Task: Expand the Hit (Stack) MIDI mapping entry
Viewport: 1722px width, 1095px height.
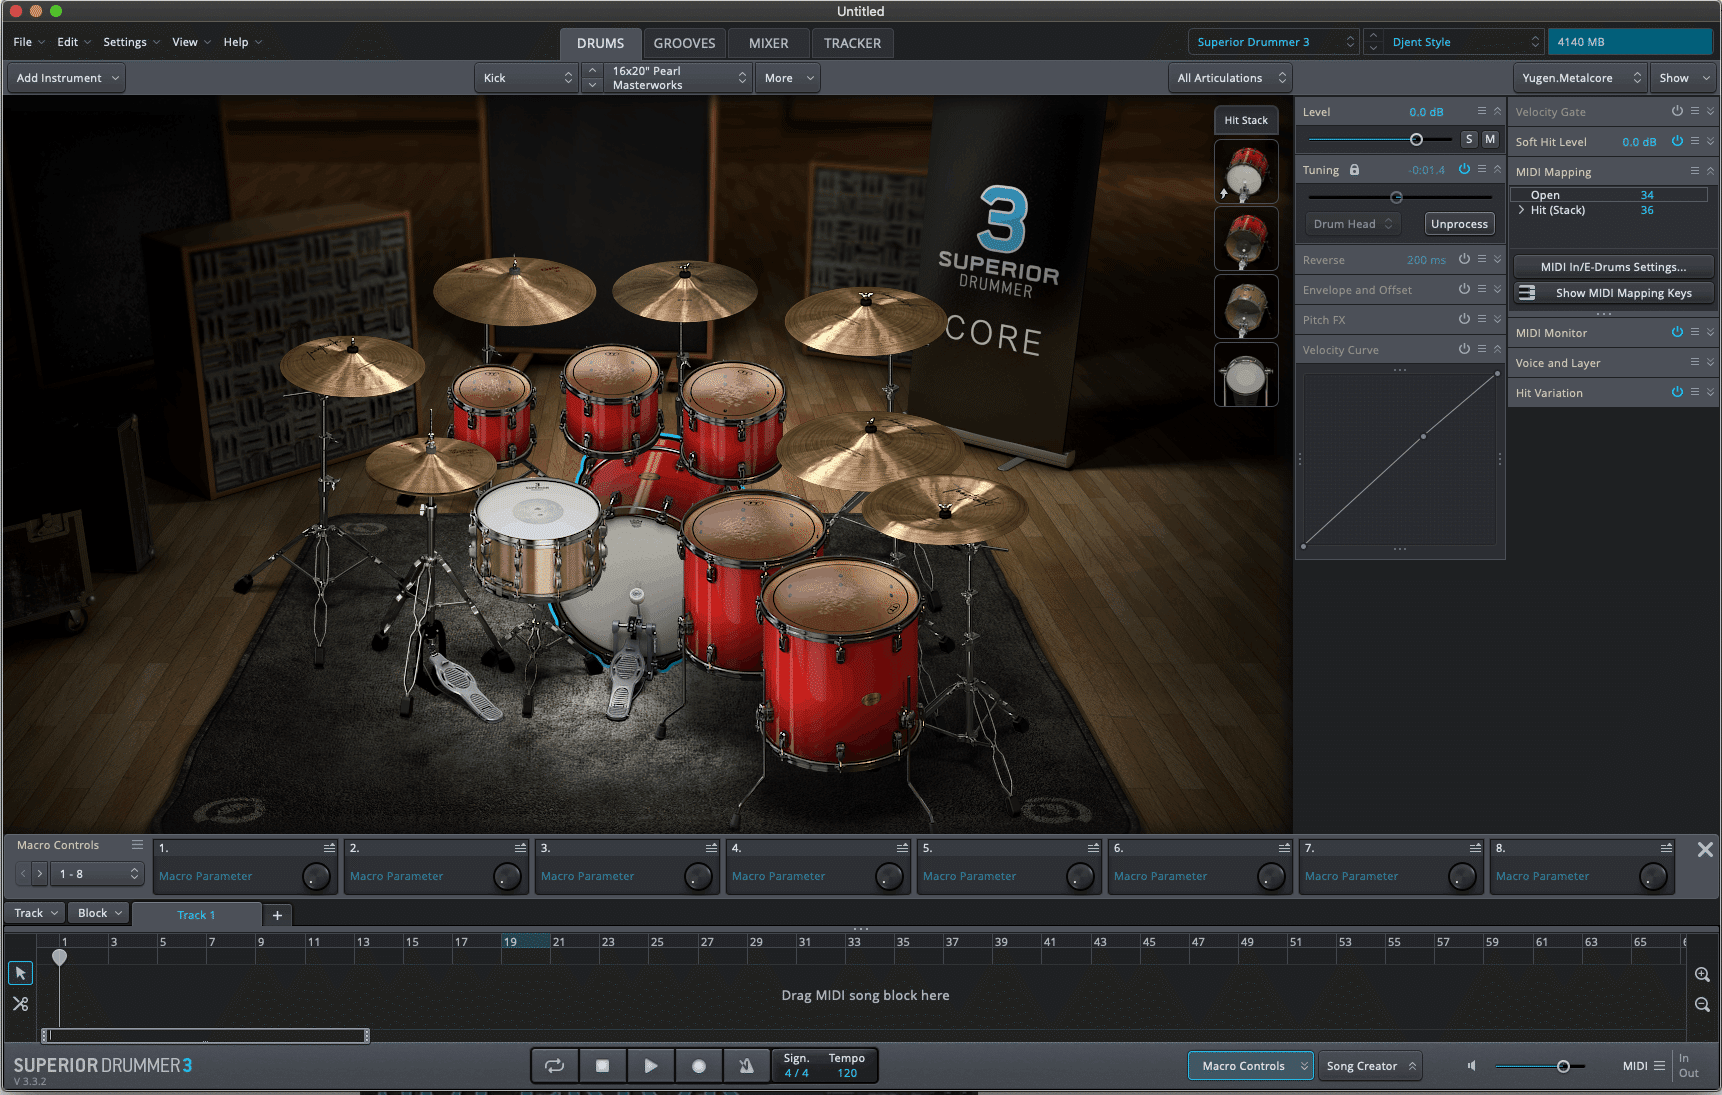Action: (x=1521, y=210)
